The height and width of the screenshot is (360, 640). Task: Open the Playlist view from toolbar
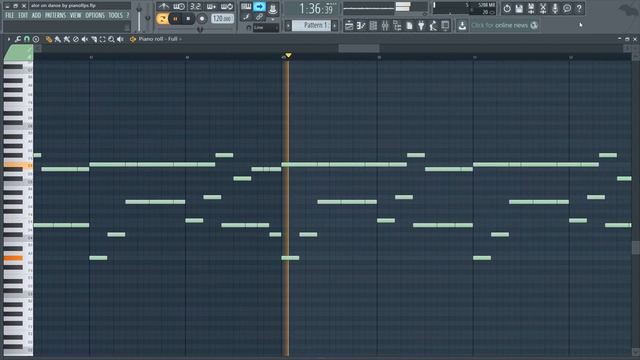(349, 26)
